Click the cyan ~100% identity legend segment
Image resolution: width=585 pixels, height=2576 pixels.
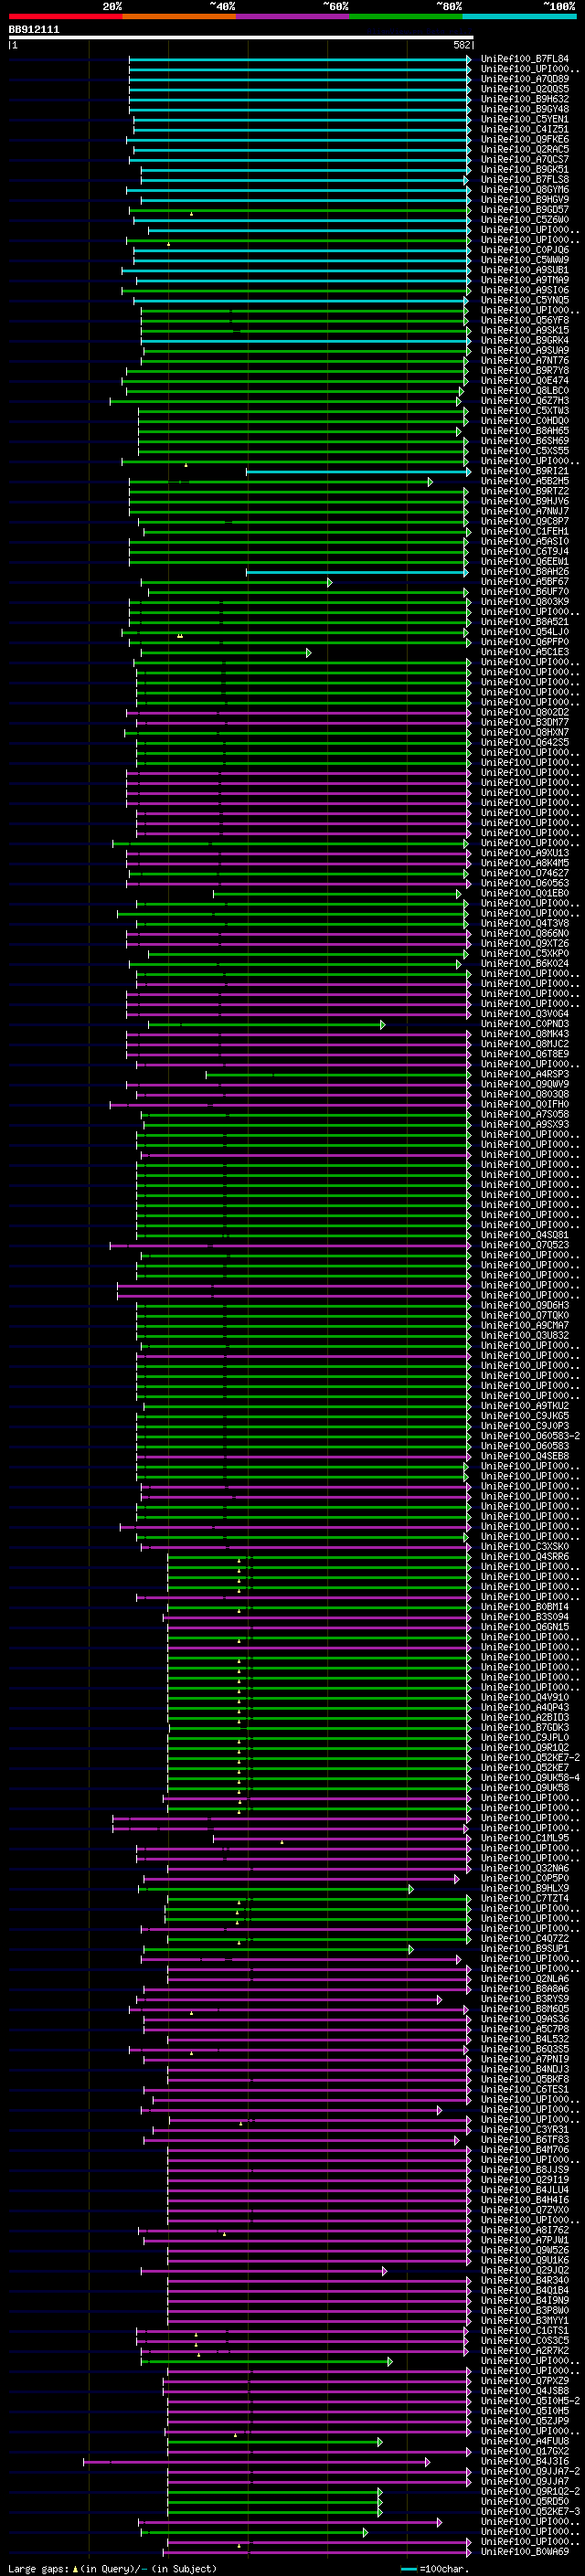(x=519, y=16)
